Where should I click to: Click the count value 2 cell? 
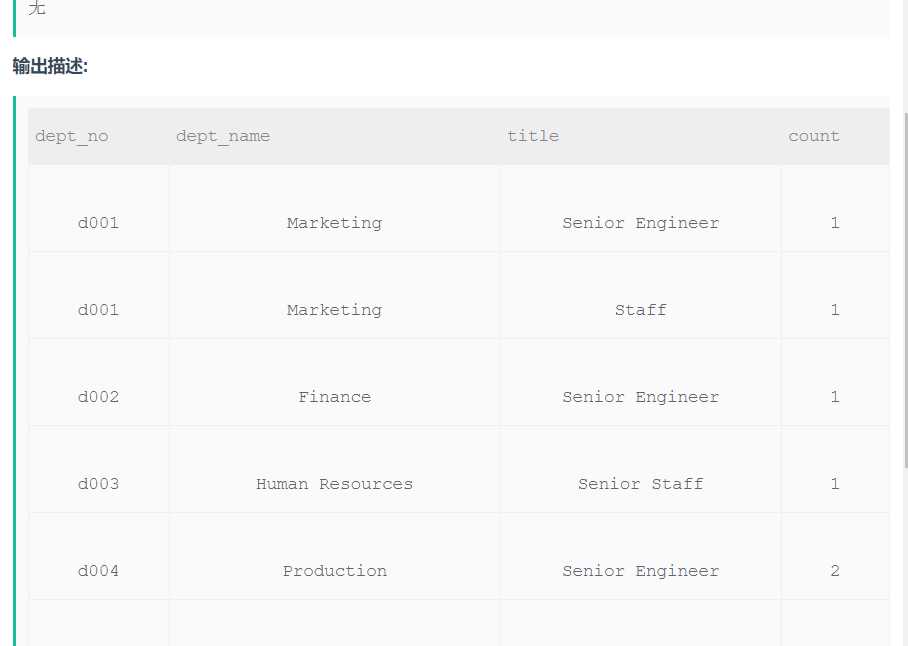(x=835, y=571)
